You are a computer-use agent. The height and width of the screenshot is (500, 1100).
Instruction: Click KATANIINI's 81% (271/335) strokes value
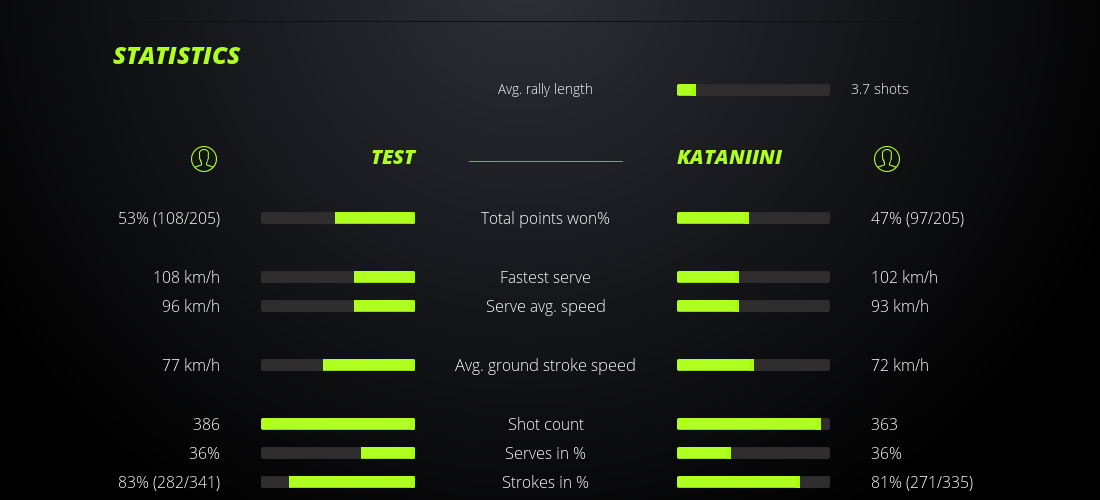921,482
